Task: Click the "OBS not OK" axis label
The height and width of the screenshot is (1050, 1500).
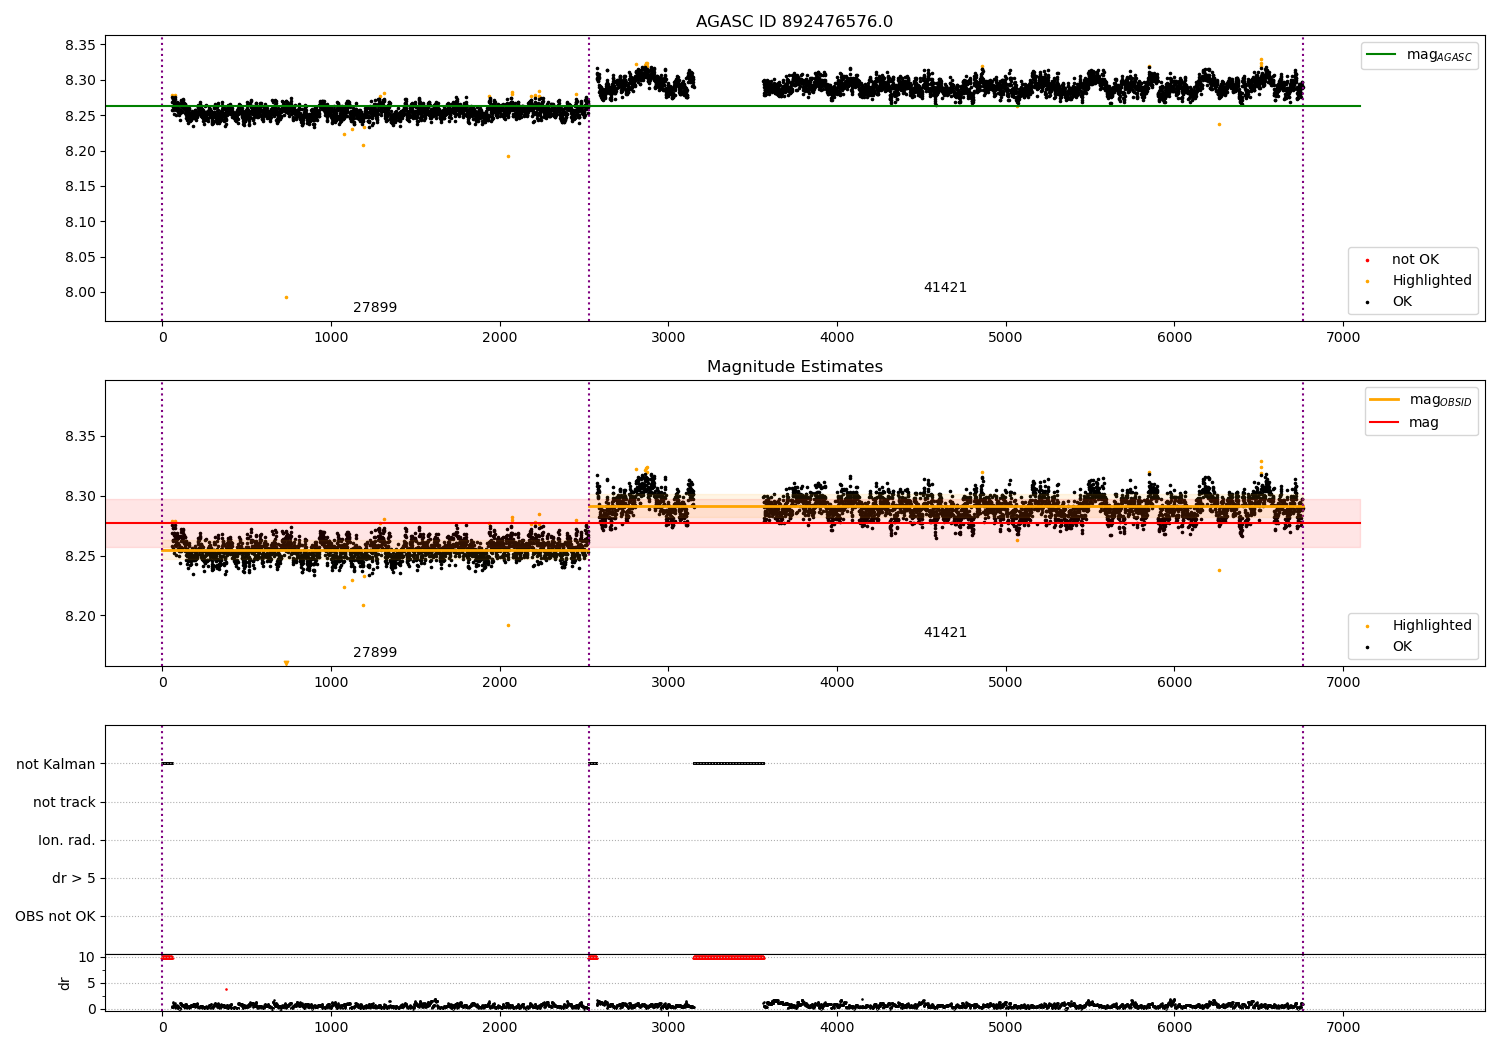Action: [x=55, y=916]
